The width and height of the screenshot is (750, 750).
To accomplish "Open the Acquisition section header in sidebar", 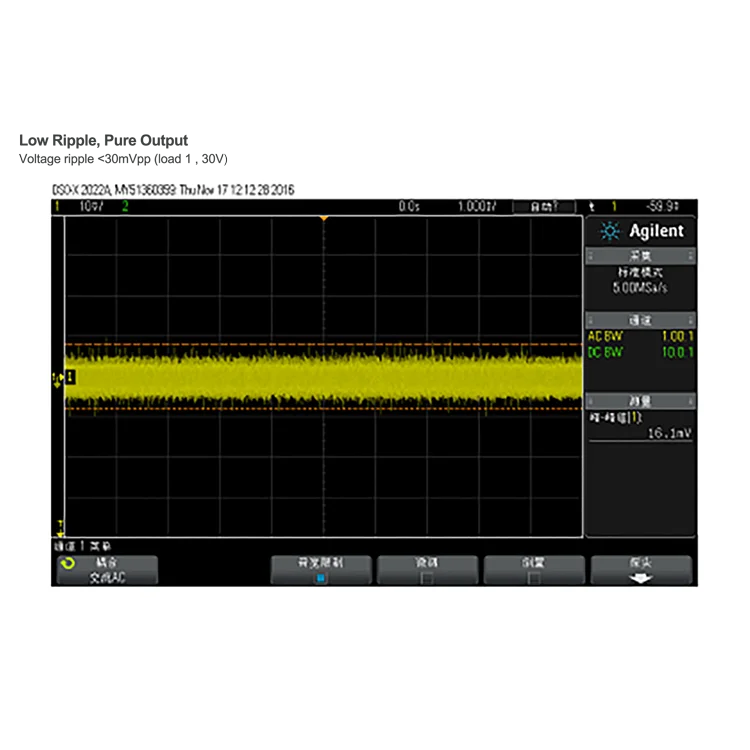I will [640, 256].
